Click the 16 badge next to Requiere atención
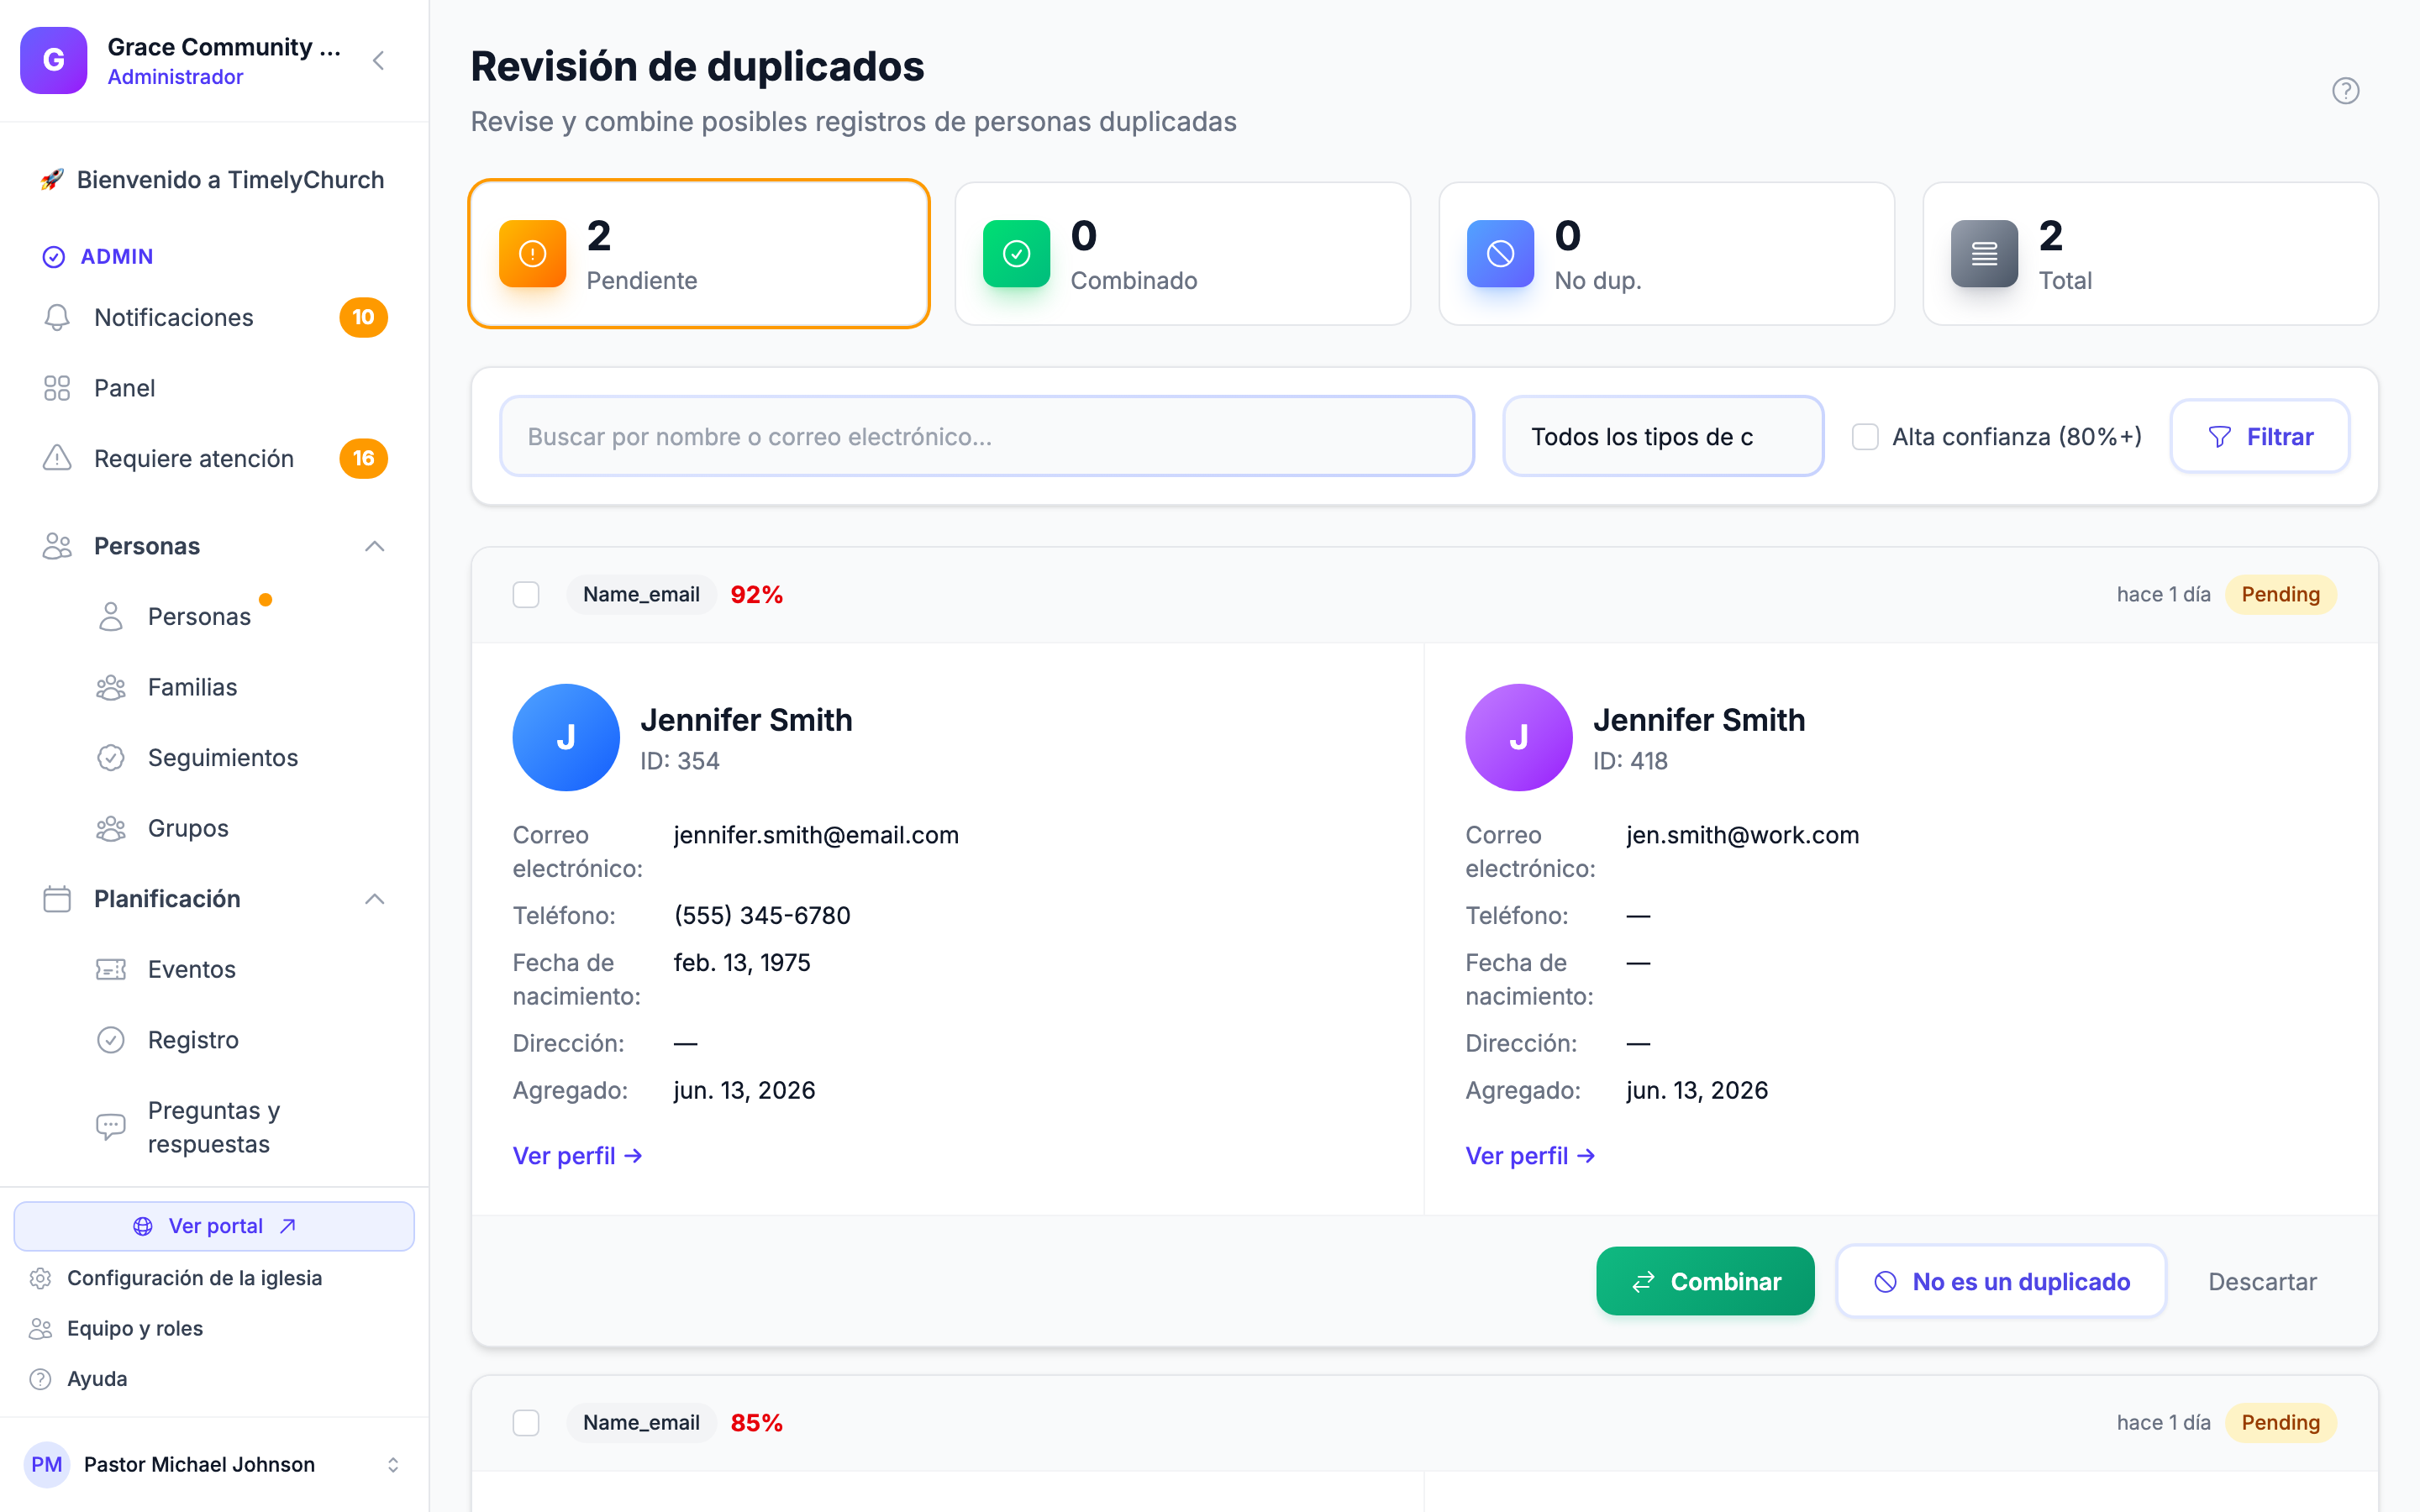This screenshot has width=2420, height=1512. [363, 458]
